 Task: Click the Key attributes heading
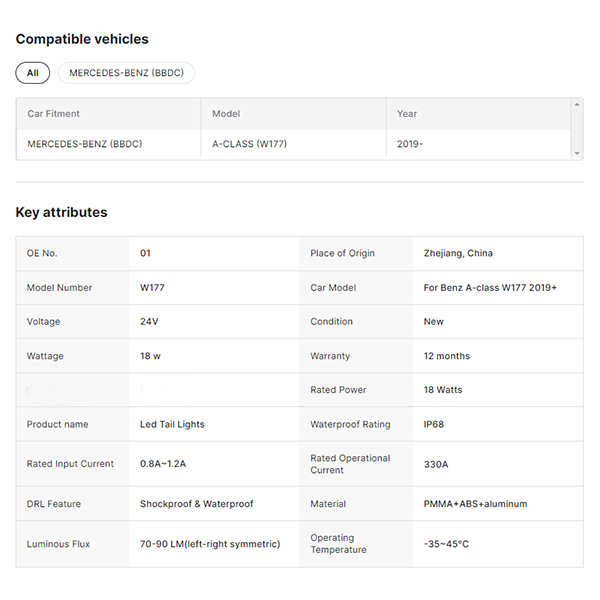(x=61, y=212)
